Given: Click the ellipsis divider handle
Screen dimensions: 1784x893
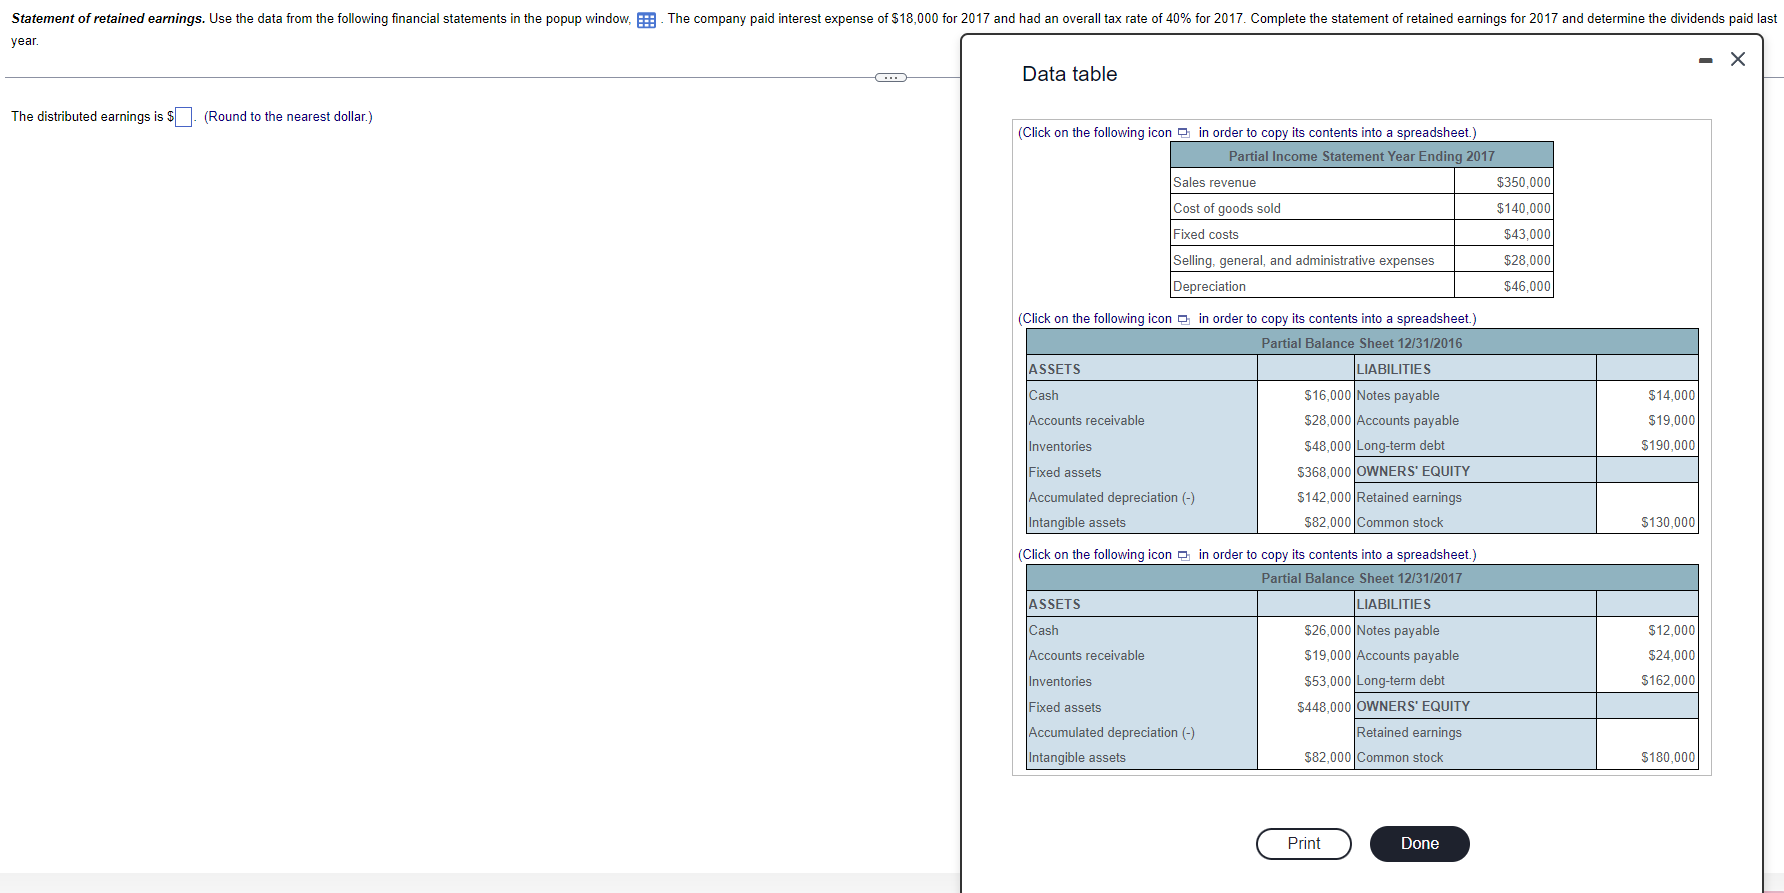Looking at the screenshot, I should click(890, 77).
